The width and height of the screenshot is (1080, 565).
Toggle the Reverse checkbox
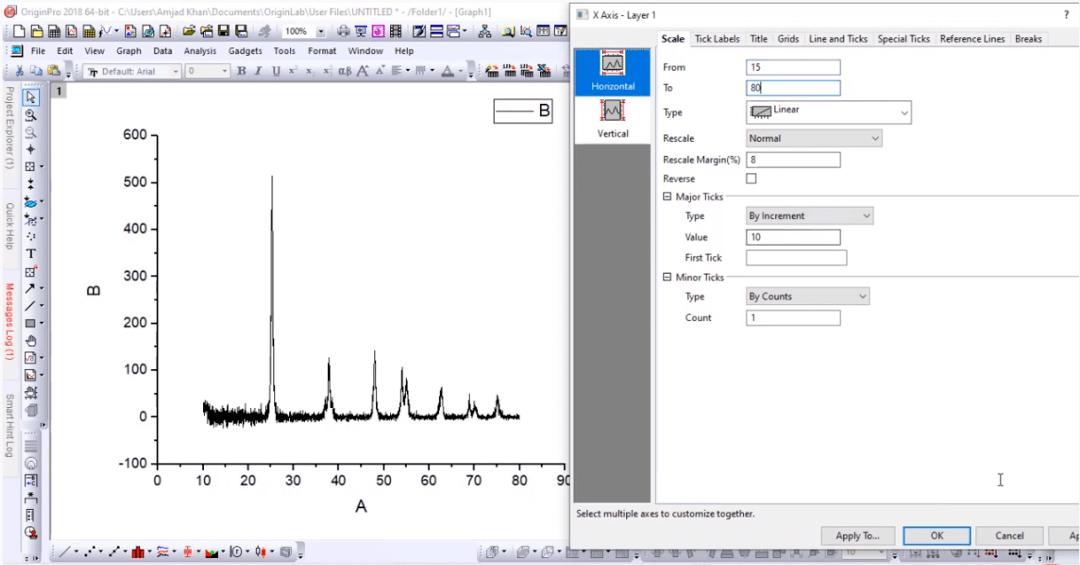pyautogui.click(x=751, y=179)
